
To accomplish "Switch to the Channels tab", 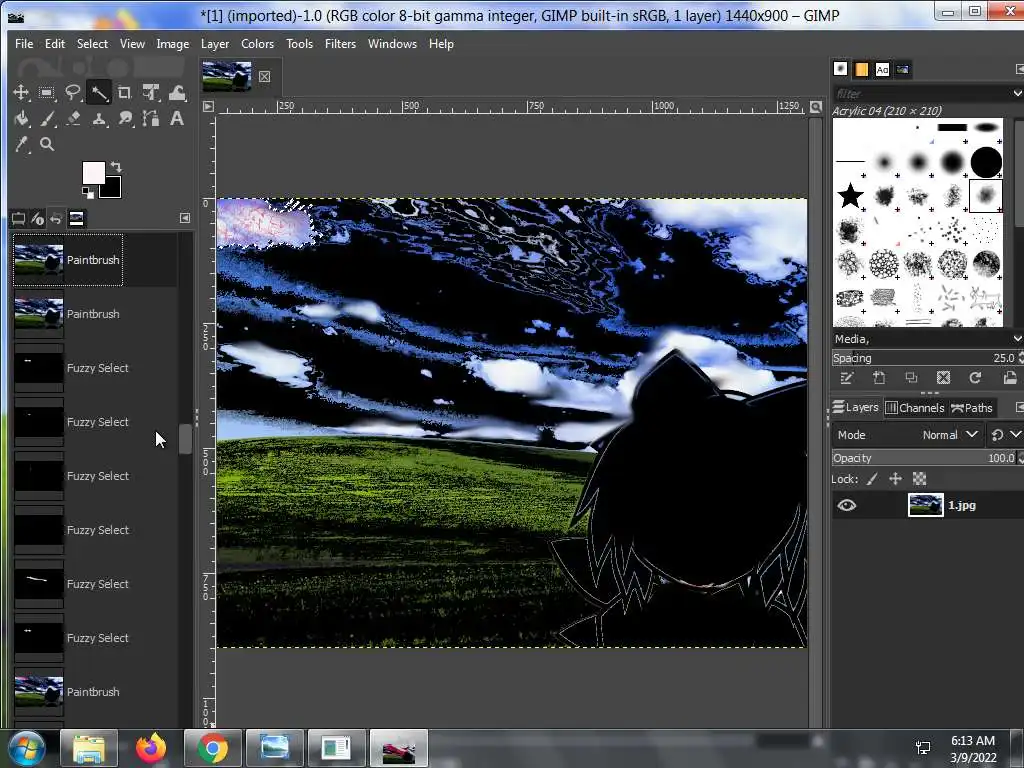I will point(915,408).
